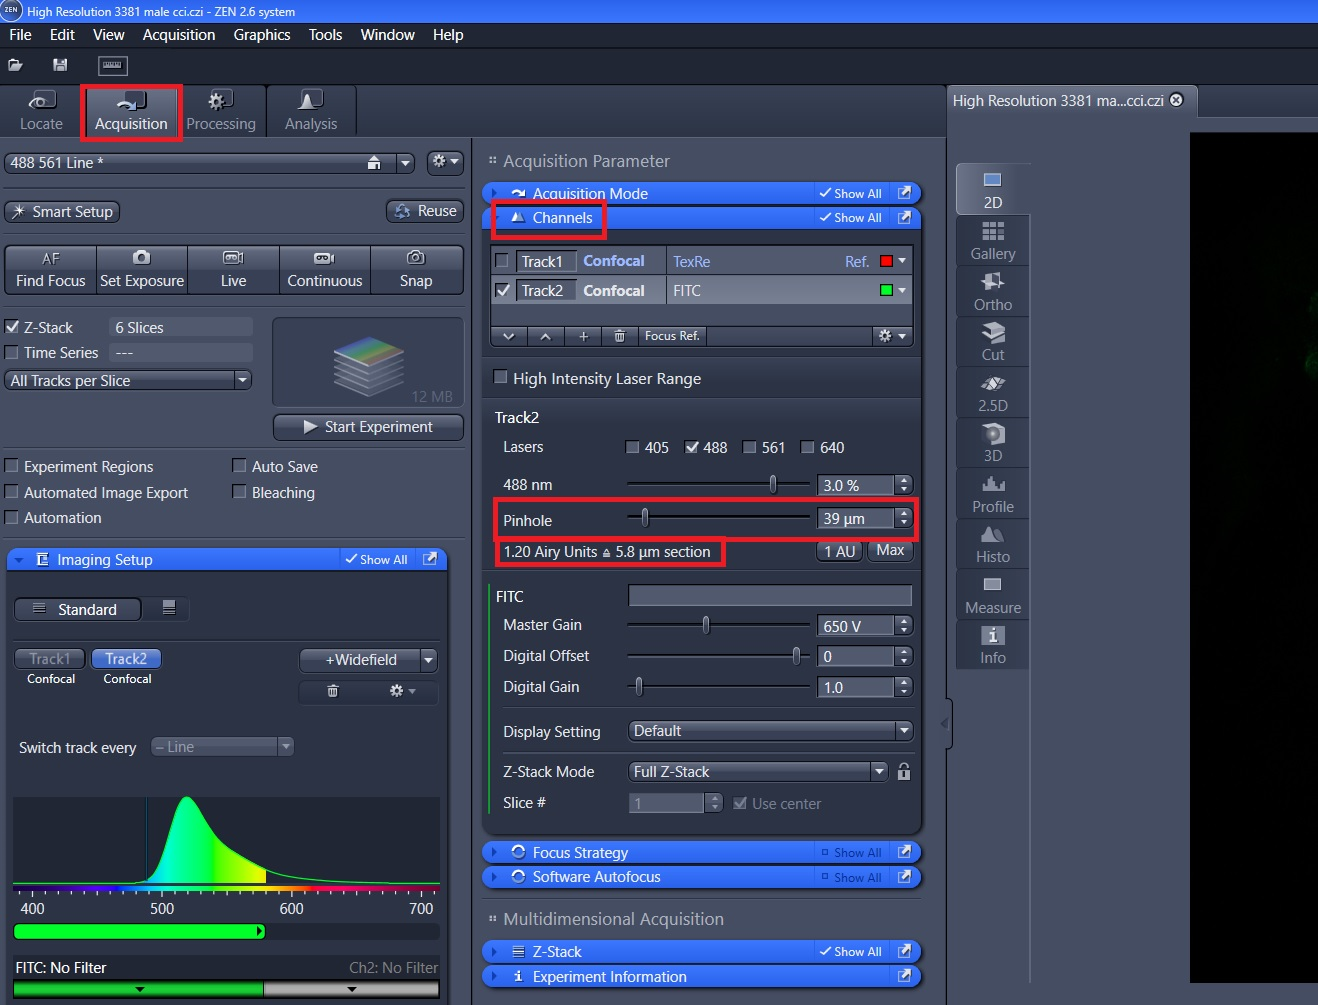Adjust the Master Gain slider

[706, 626]
